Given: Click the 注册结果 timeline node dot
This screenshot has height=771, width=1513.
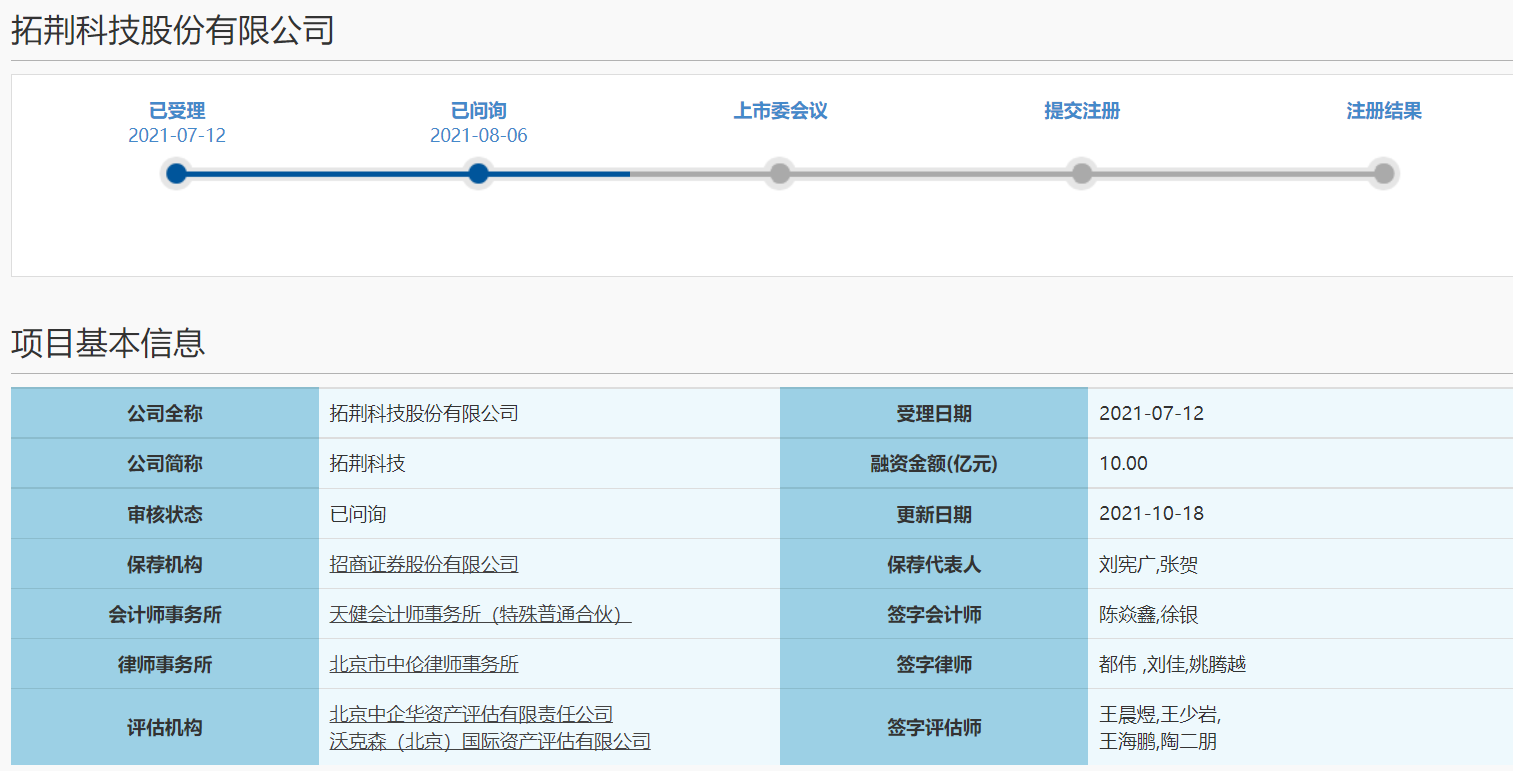Looking at the screenshot, I should [1384, 174].
